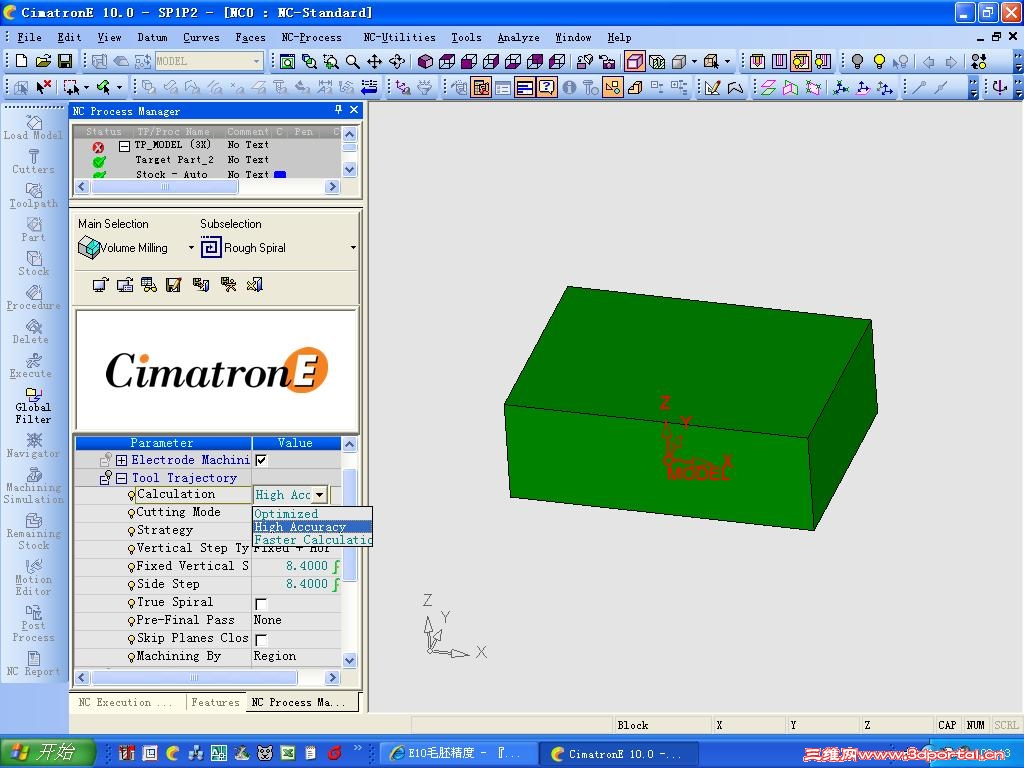
Task: Open the File menu
Action: coord(29,37)
